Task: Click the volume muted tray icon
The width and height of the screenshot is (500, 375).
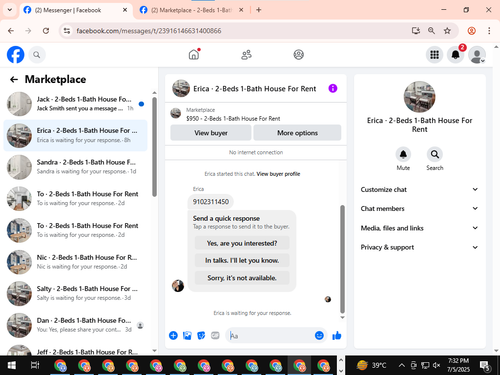Action: pos(436,365)
